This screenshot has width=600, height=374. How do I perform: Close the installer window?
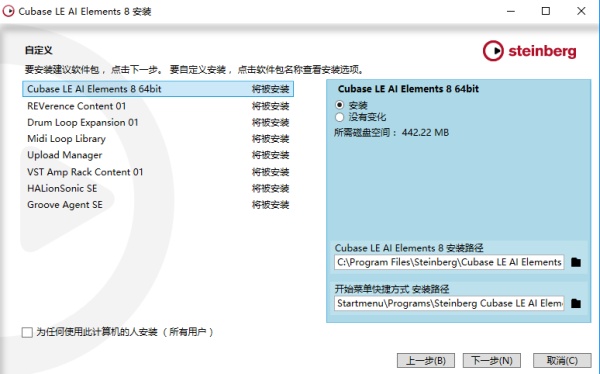[581, 11]
